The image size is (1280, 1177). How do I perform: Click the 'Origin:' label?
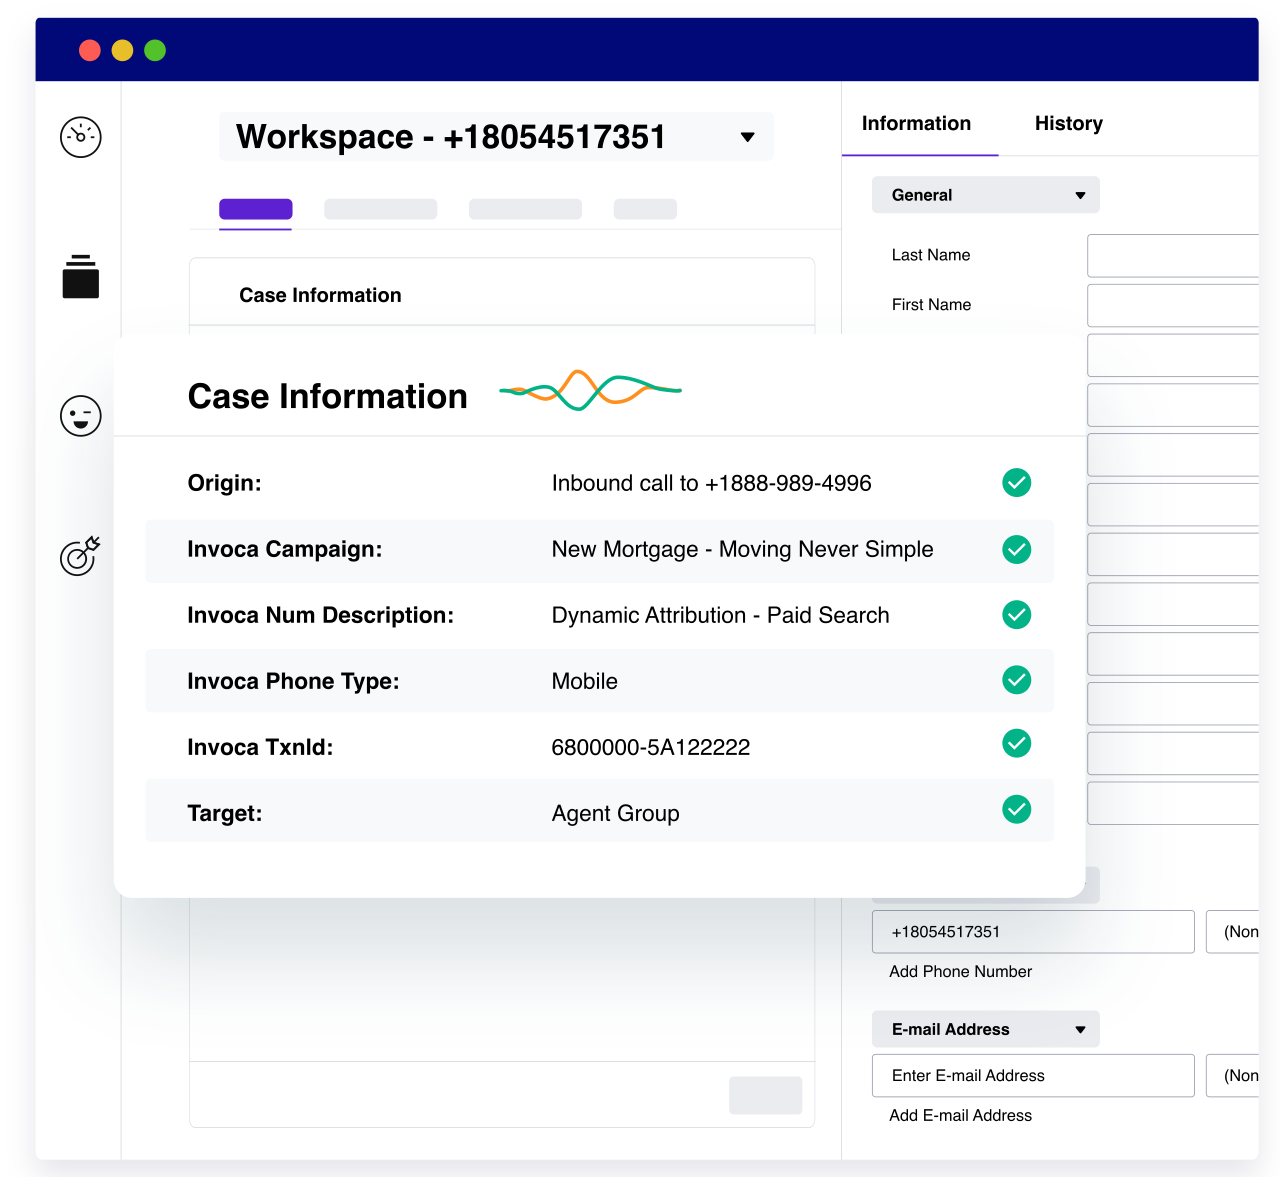[x=225, y=483]
